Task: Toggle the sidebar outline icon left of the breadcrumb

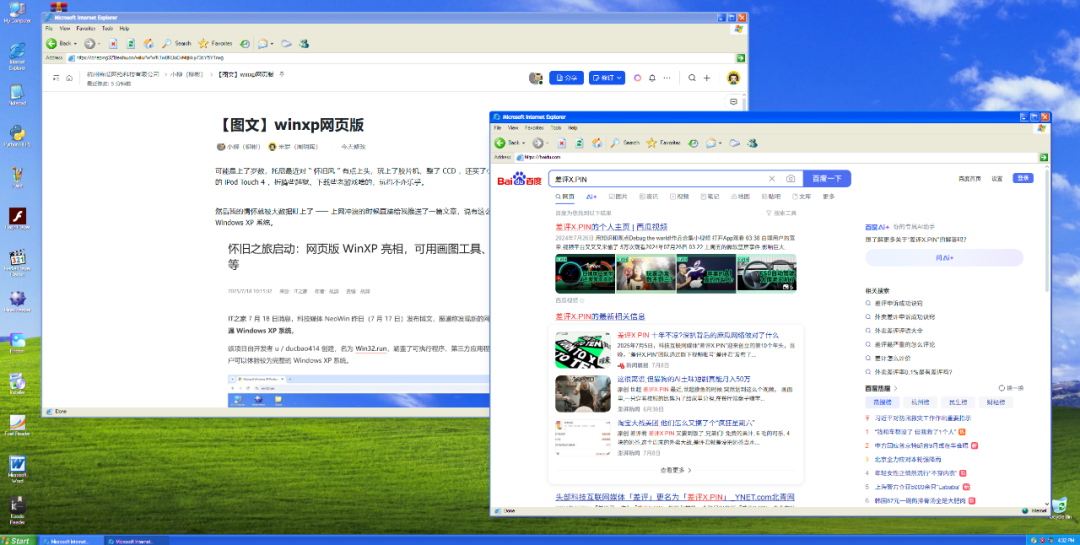Action: [x=56, y=78]
